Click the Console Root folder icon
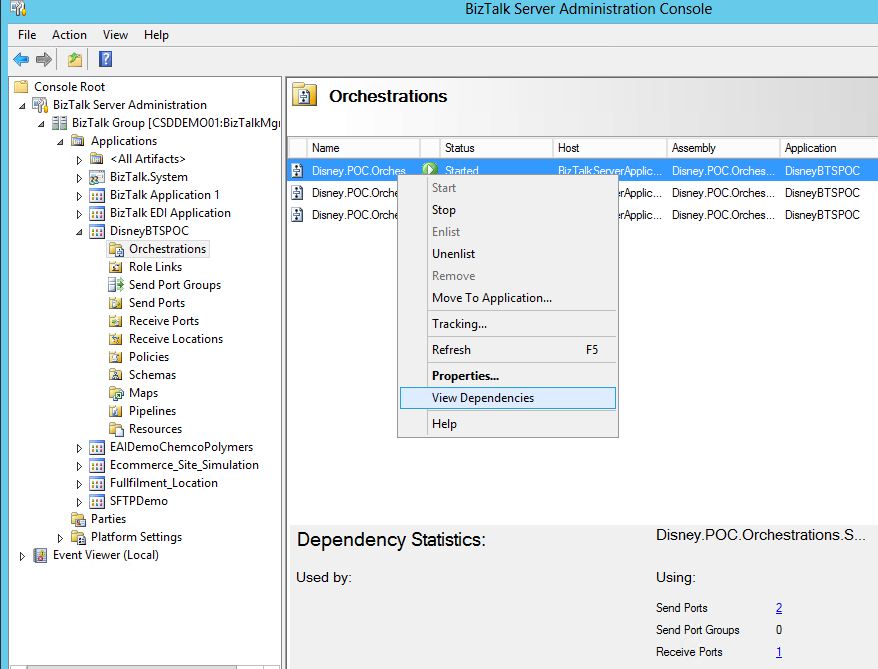 tap(21, 86)
